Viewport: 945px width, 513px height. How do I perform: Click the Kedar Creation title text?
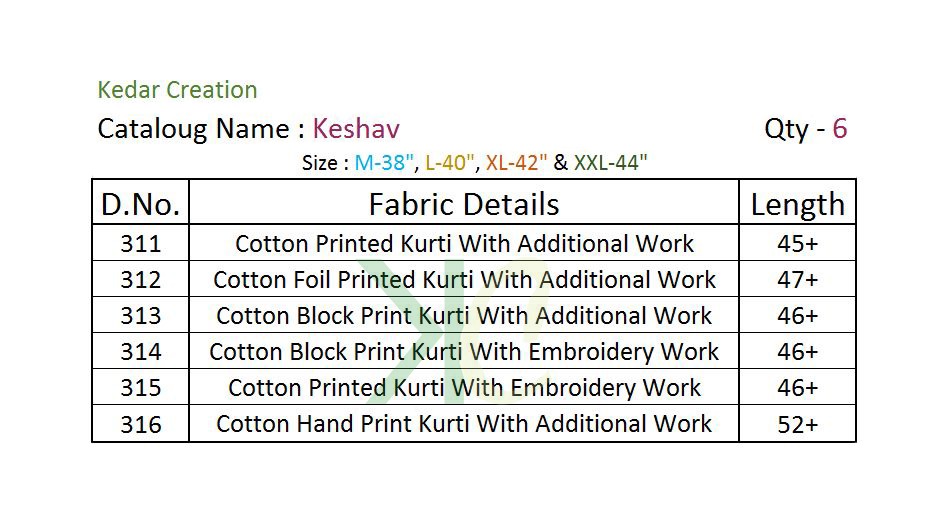pos(177,90)
